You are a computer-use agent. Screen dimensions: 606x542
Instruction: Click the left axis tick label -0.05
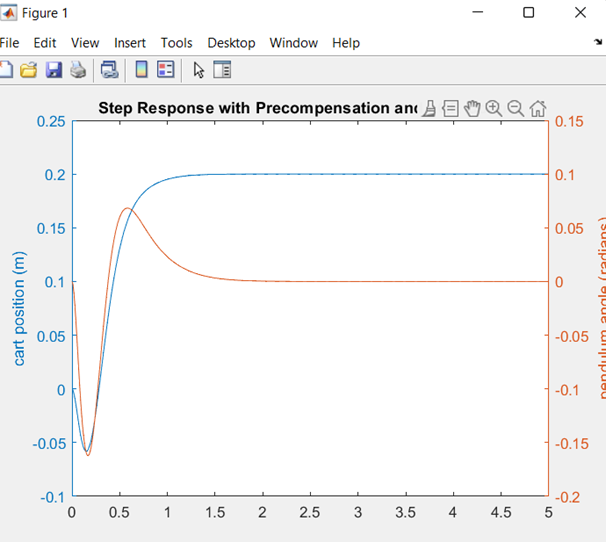[49, 444]
